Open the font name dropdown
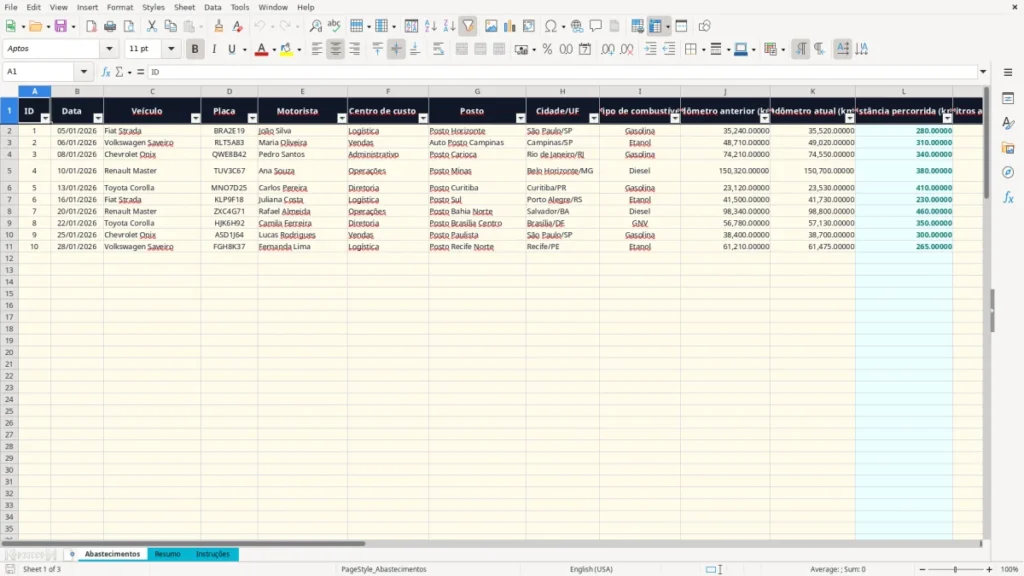1024x576 pixels. pos(109,49)
